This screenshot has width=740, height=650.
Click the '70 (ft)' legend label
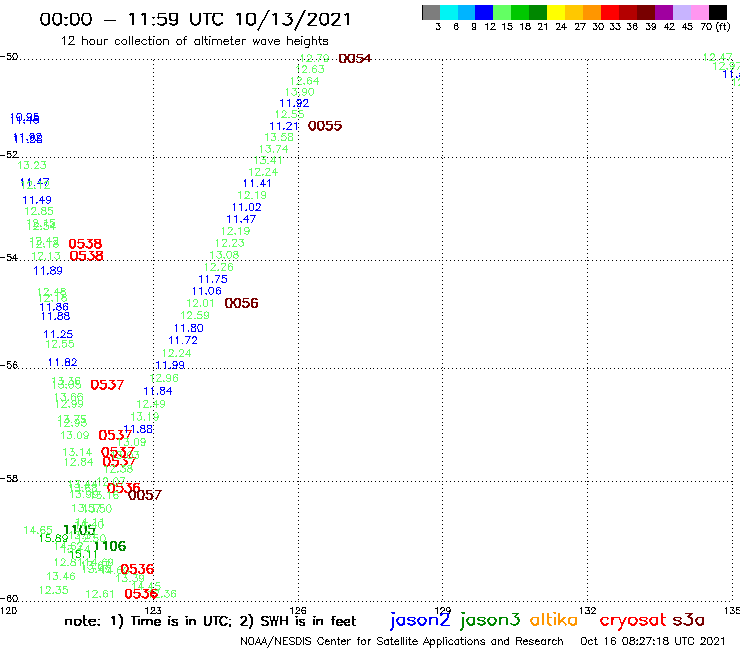(715, 27)
